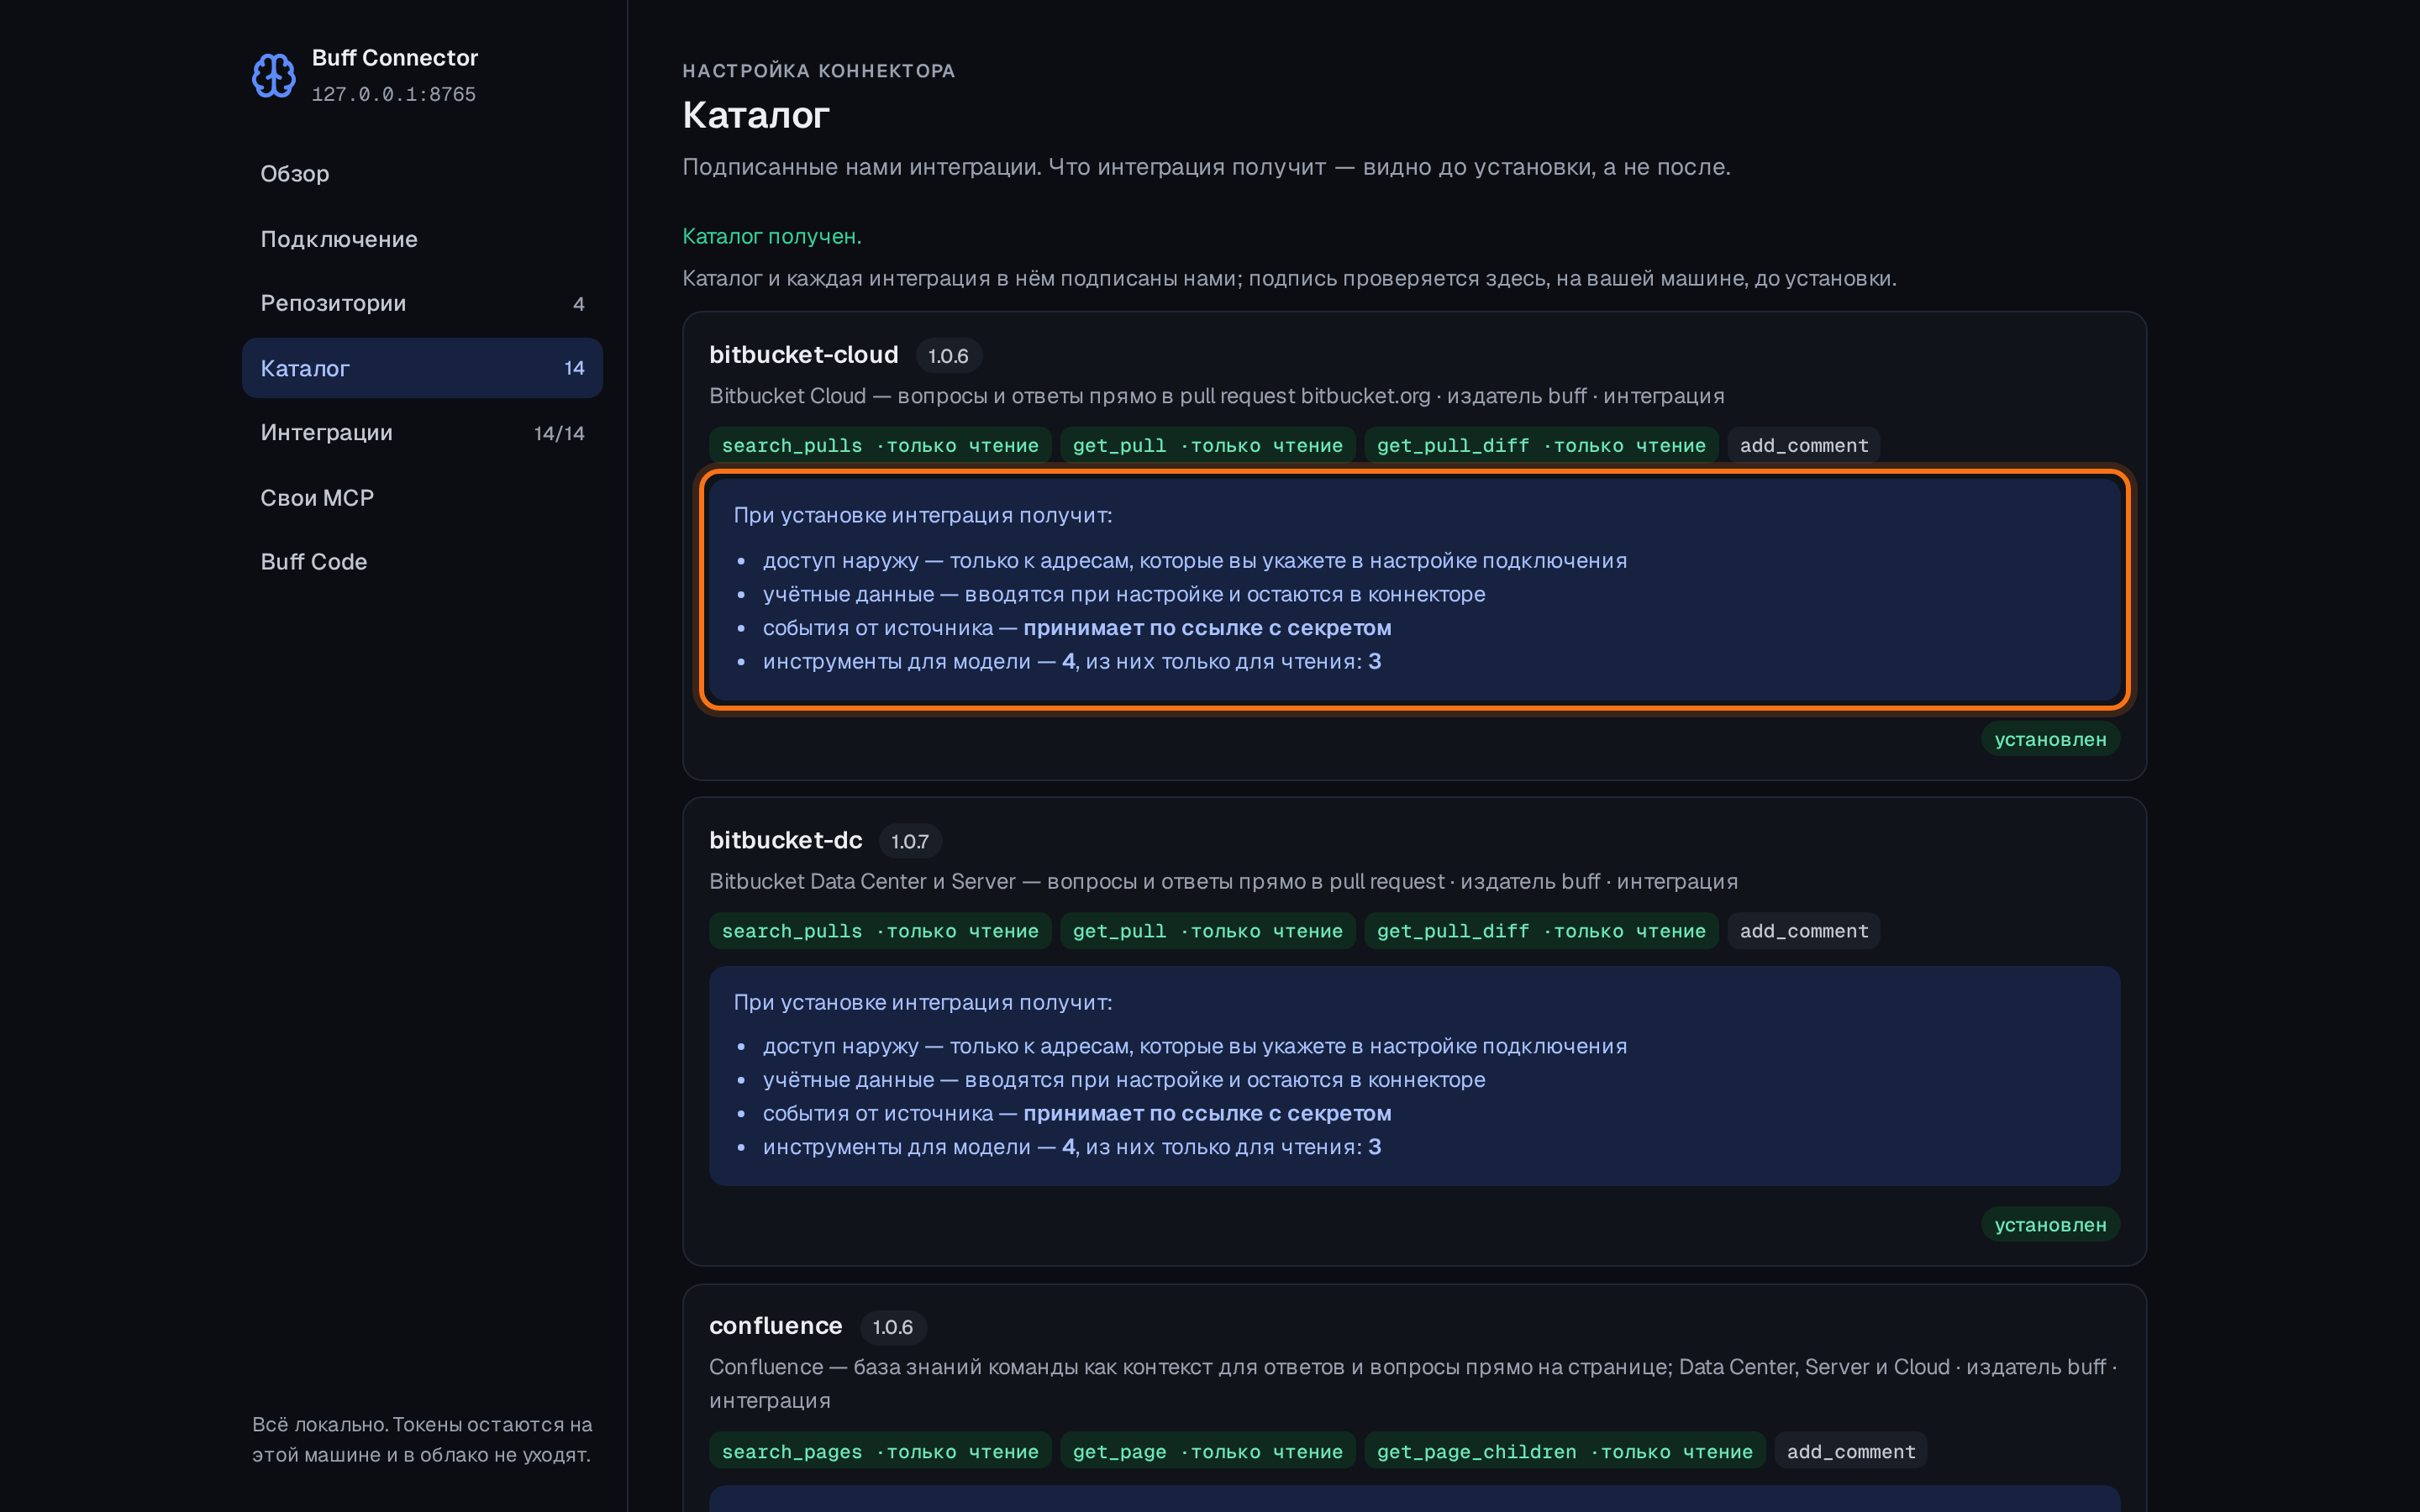The image size is (2420, 1512).
Task: Select the Каталог sidebar item
Action: tap(422, 368)
